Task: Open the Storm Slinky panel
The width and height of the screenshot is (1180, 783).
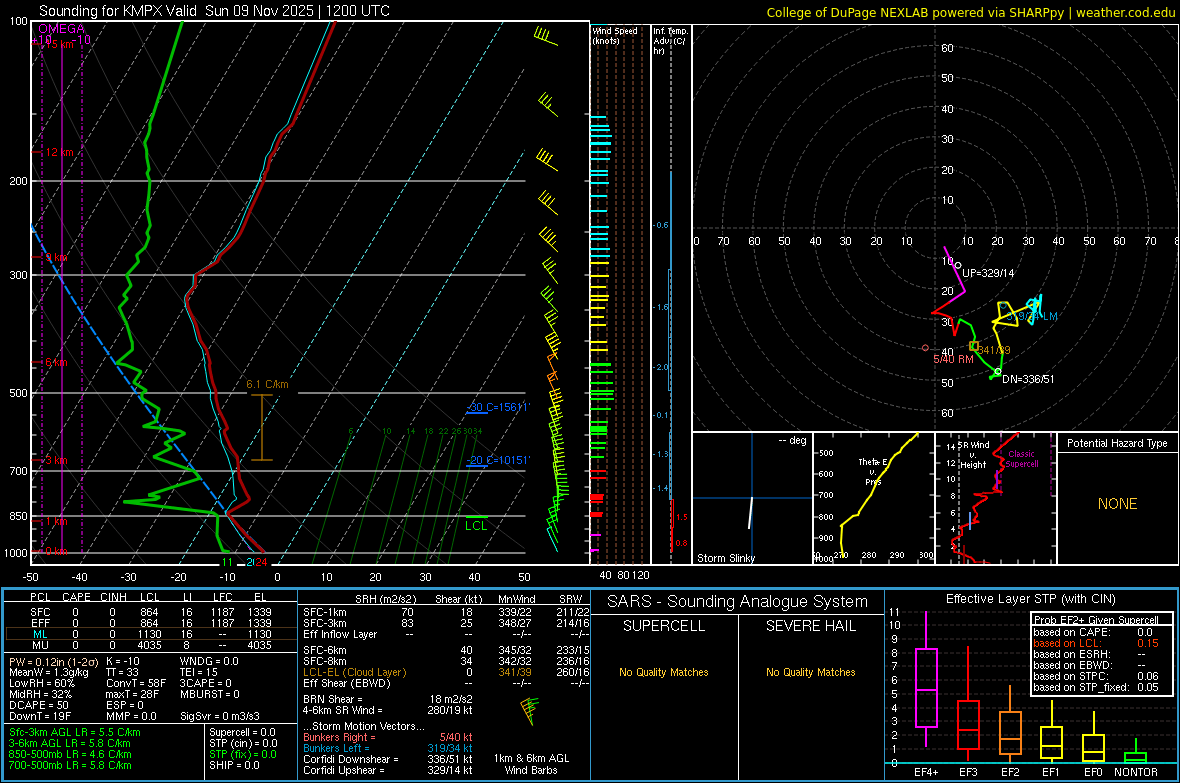Action: 752,498
